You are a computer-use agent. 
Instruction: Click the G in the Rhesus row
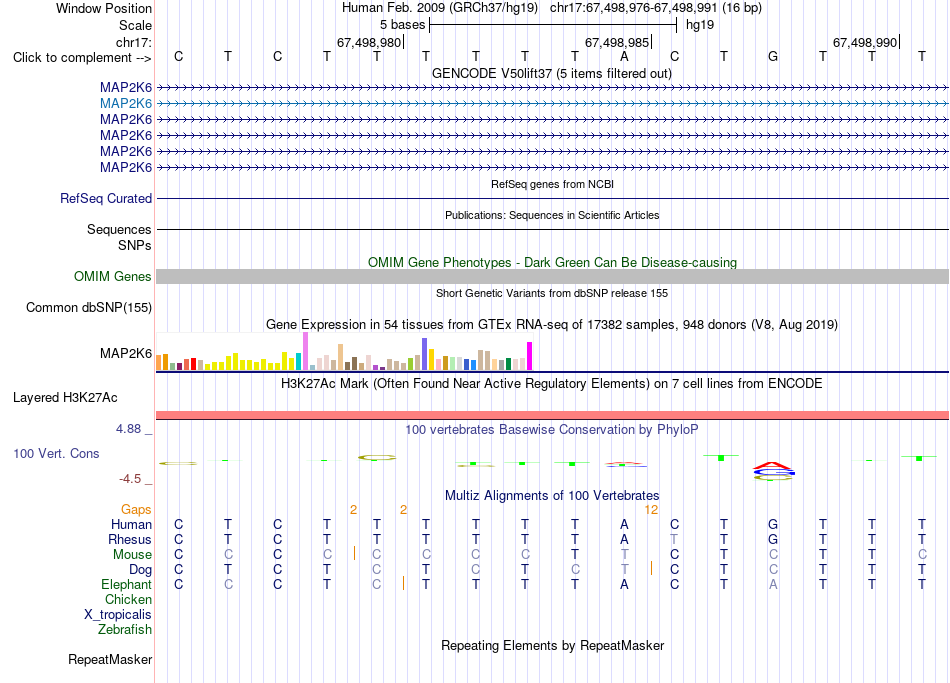pyautogui.click(x=773, y=540)
